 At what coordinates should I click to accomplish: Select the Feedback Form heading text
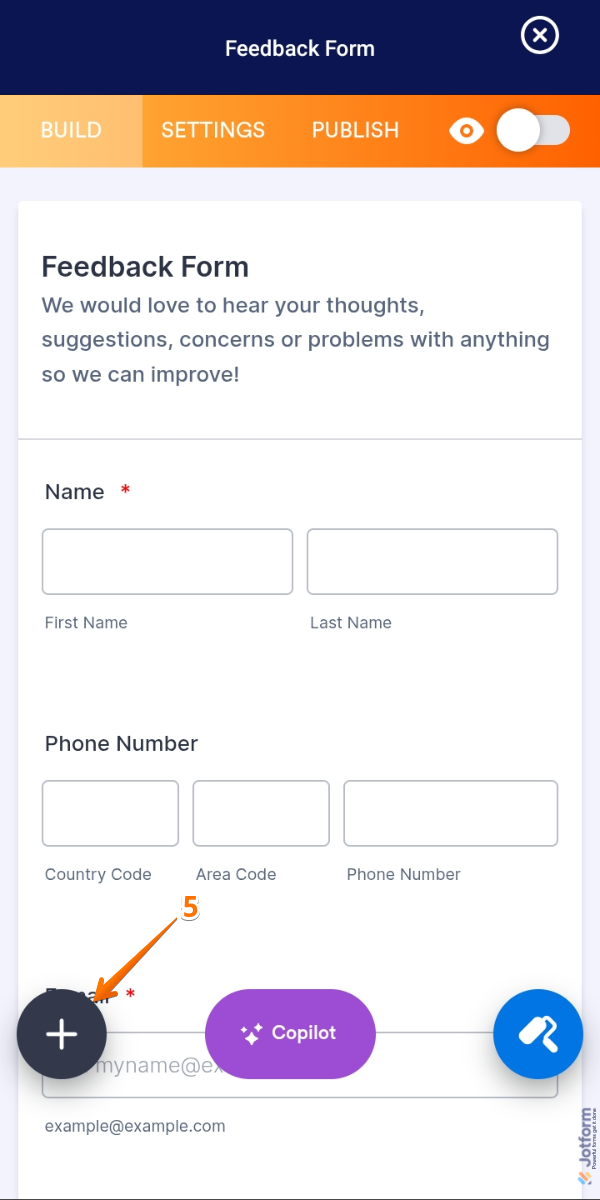point(144,267)
